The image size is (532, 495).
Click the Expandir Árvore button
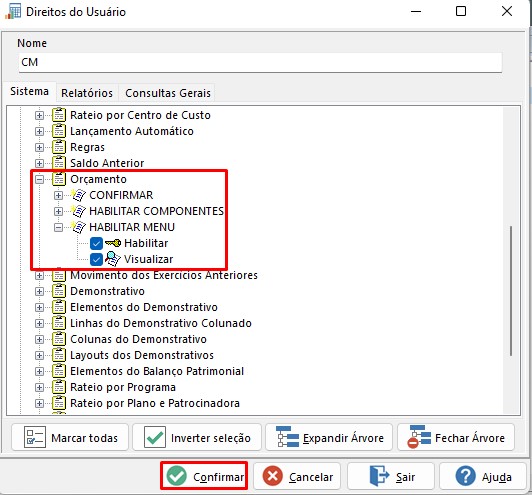[x=329, y=437]
